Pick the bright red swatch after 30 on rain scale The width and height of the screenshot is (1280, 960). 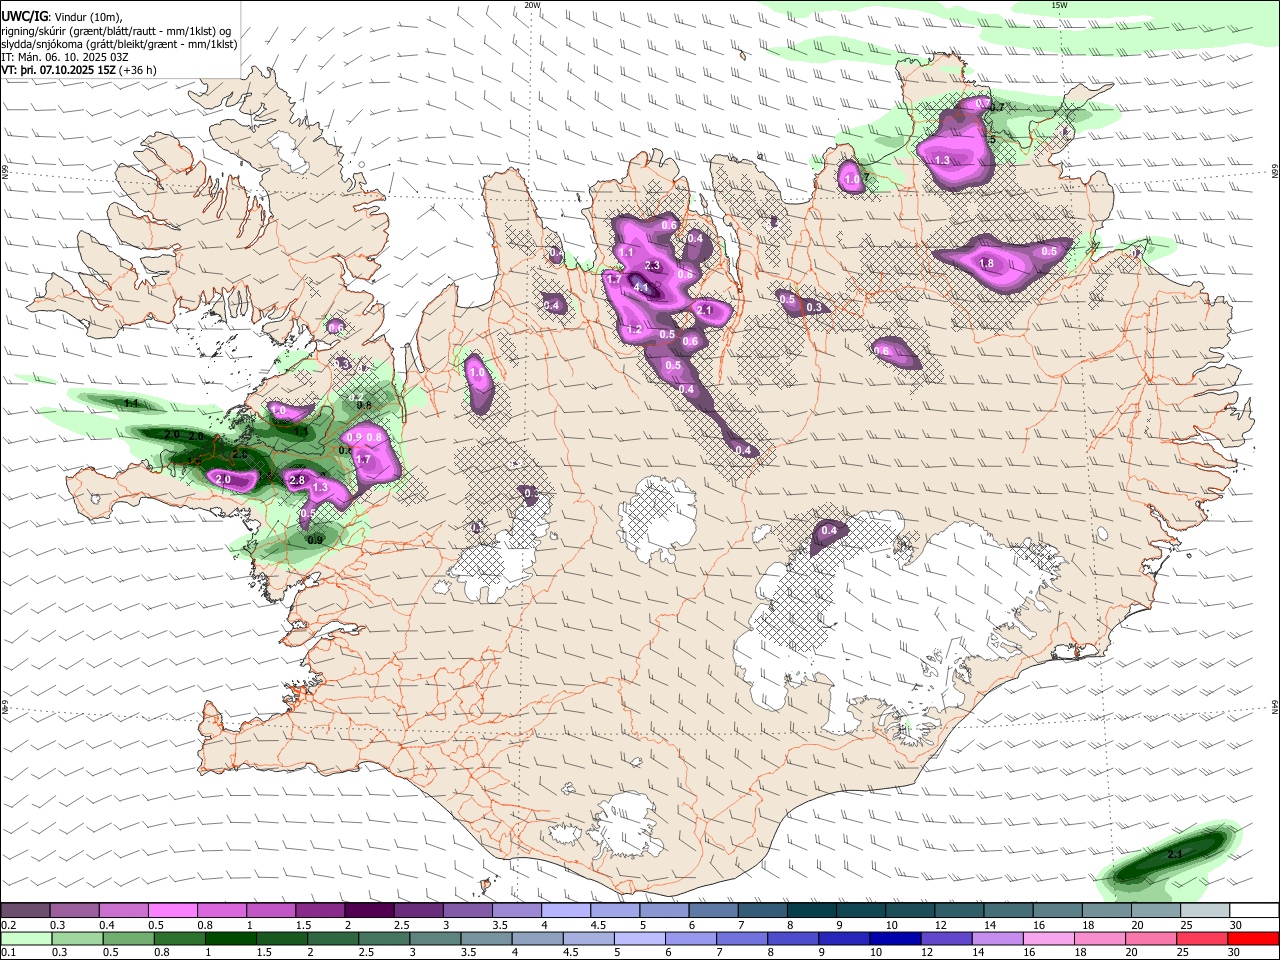[1254, 938]
